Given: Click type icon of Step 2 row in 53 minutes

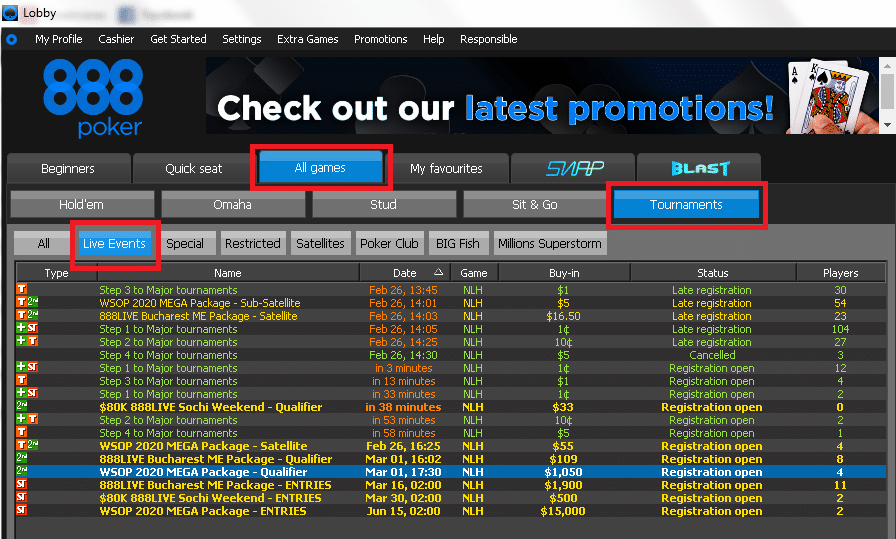Looking at the screenshot, I should [x=27, y=419].
